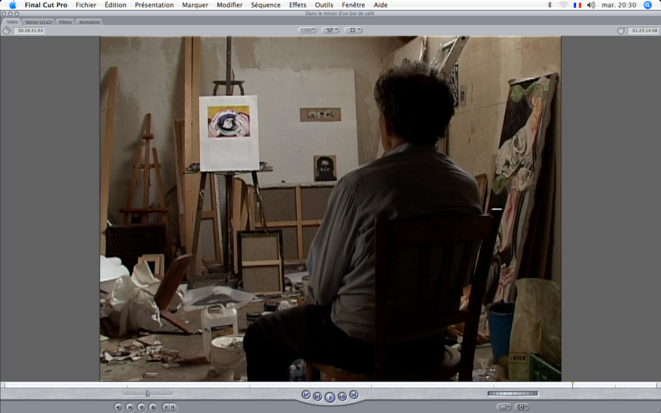Click the Bluetooth status icon
This screenshot has width=661, height=413.
click(x=550, y=5)
